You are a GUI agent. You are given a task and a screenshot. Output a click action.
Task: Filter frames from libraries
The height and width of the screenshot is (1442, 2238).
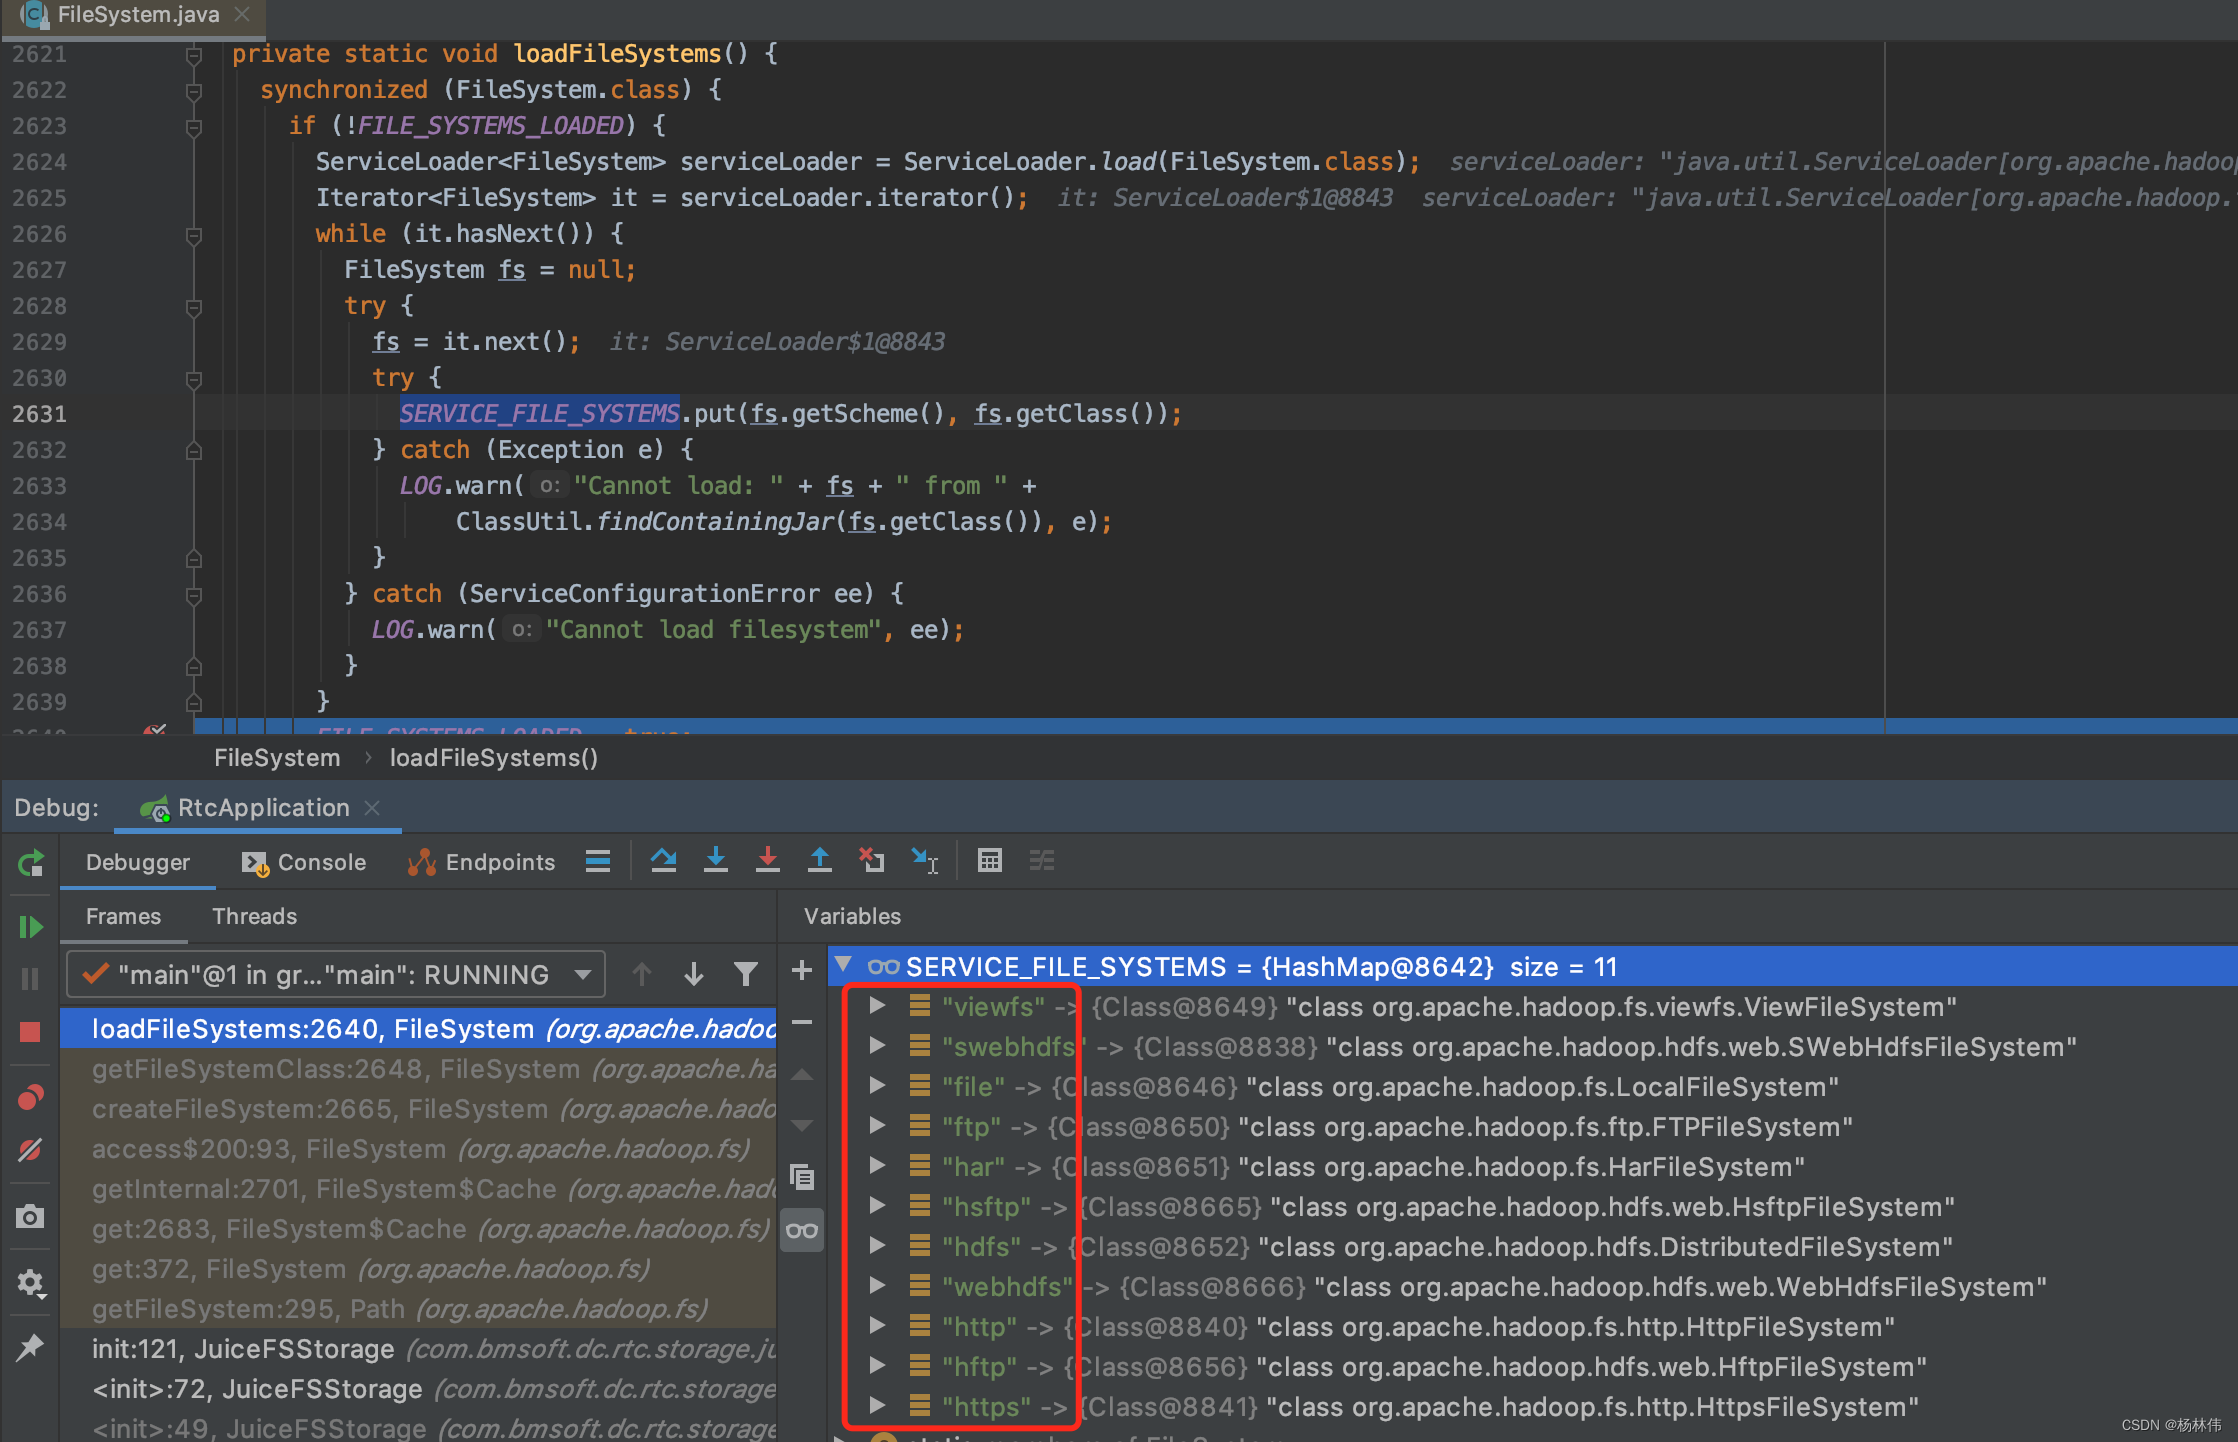coord(746,974)
